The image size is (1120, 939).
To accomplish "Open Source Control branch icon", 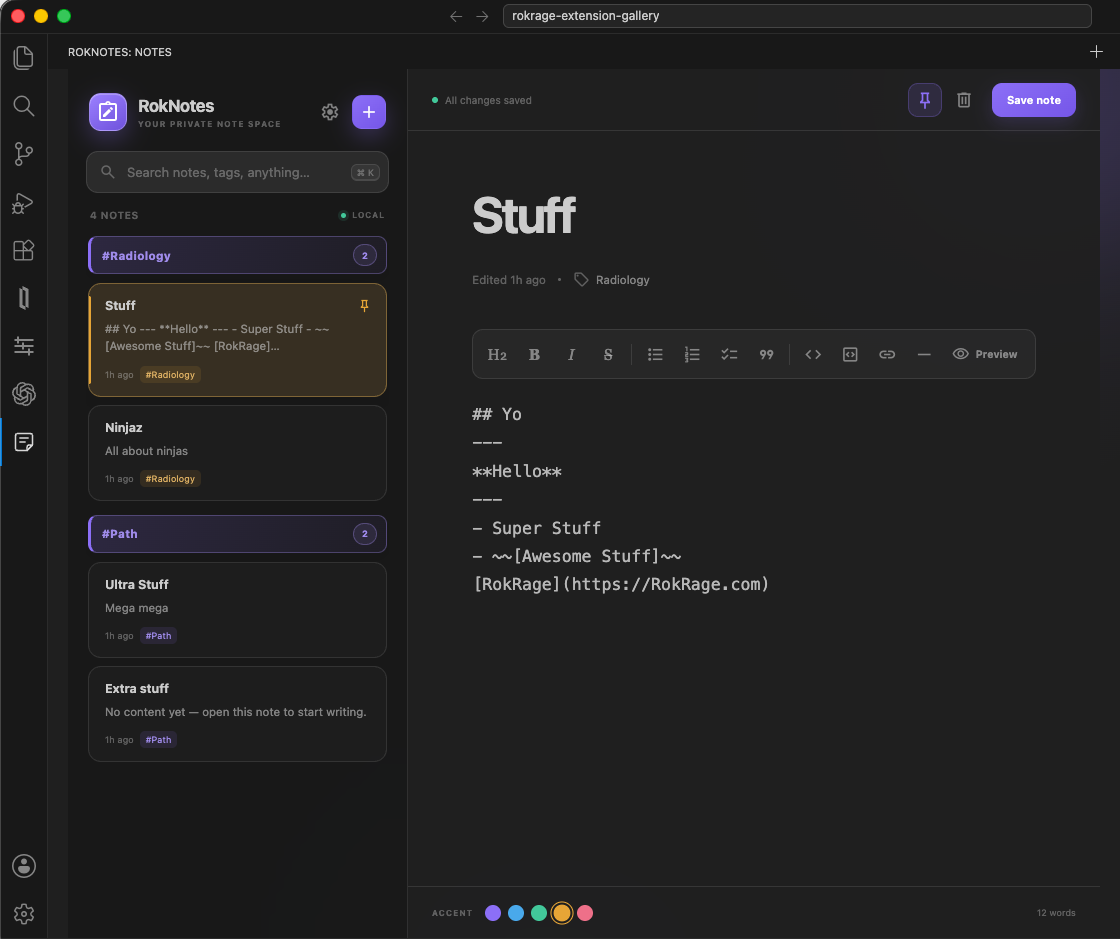I will point(24,154).
